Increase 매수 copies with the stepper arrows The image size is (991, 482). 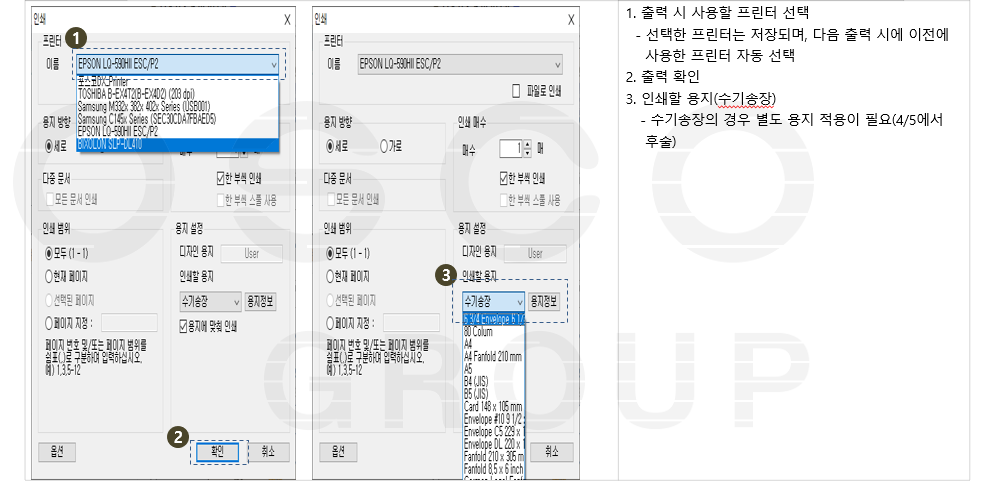pyautogui.click(x=528, y=145)
